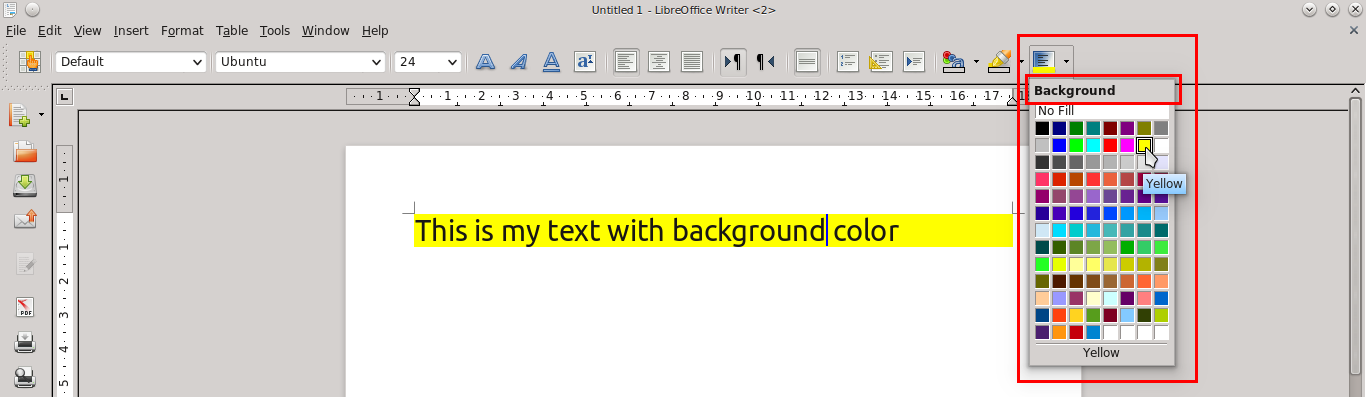
Task: Open the Table menu
Action: coord(232,31)
